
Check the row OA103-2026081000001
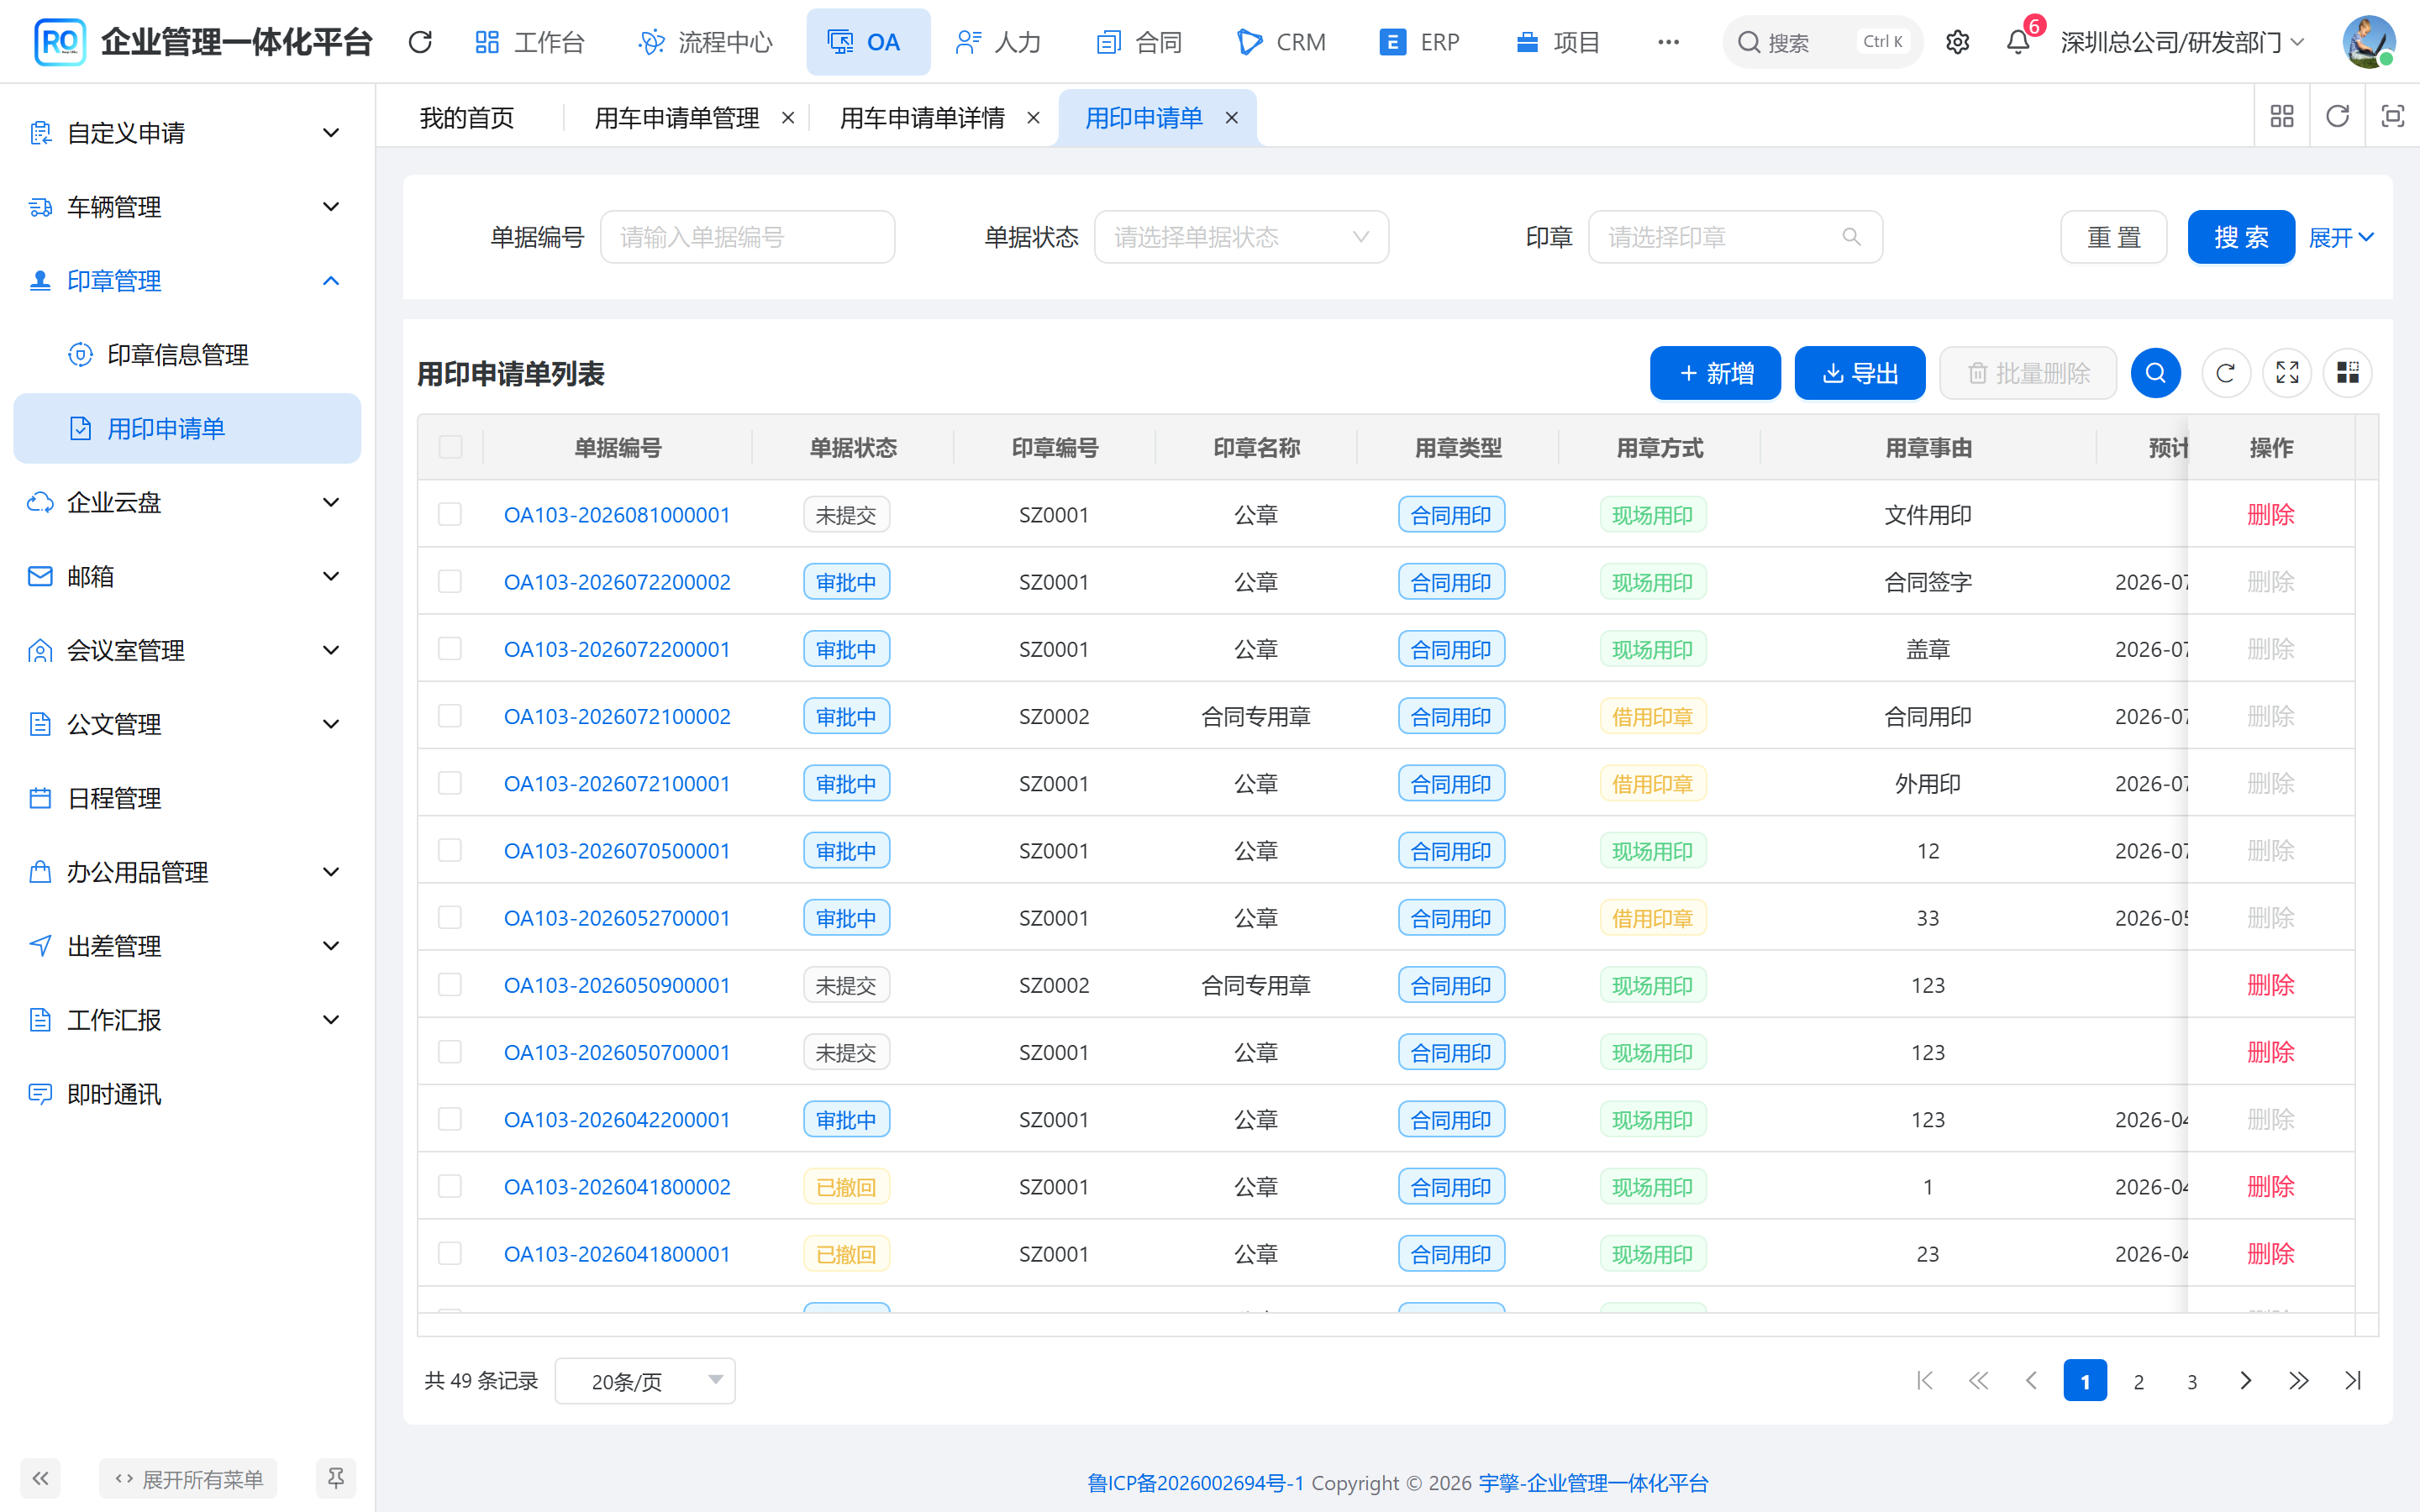click(450, 514)
